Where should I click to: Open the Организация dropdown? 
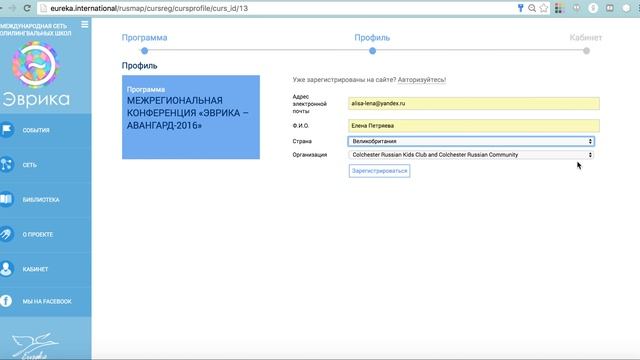(471, 155)
